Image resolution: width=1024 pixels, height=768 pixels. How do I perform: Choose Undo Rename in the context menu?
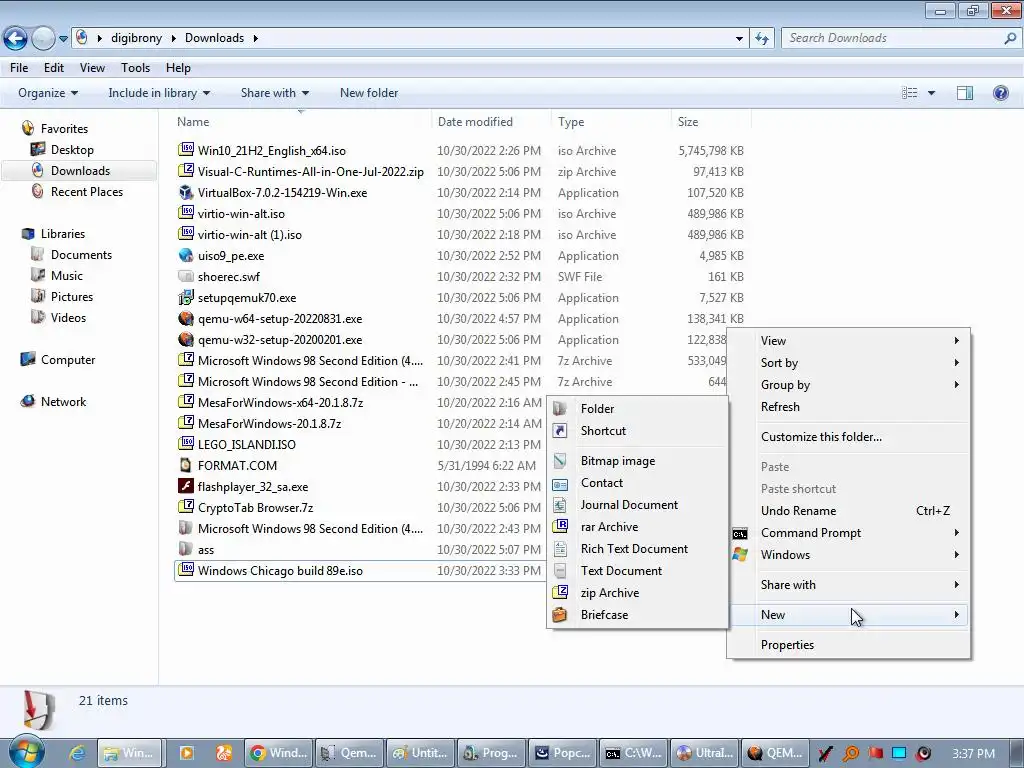pos(849,511)
